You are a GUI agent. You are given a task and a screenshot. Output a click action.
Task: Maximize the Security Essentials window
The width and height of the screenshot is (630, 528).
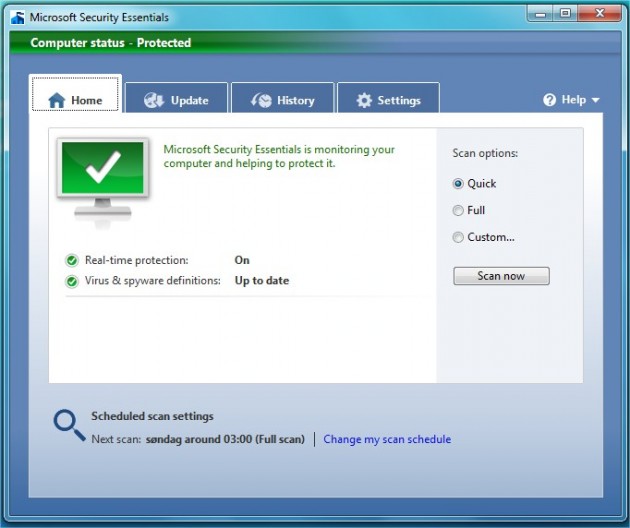click(565, 14)
